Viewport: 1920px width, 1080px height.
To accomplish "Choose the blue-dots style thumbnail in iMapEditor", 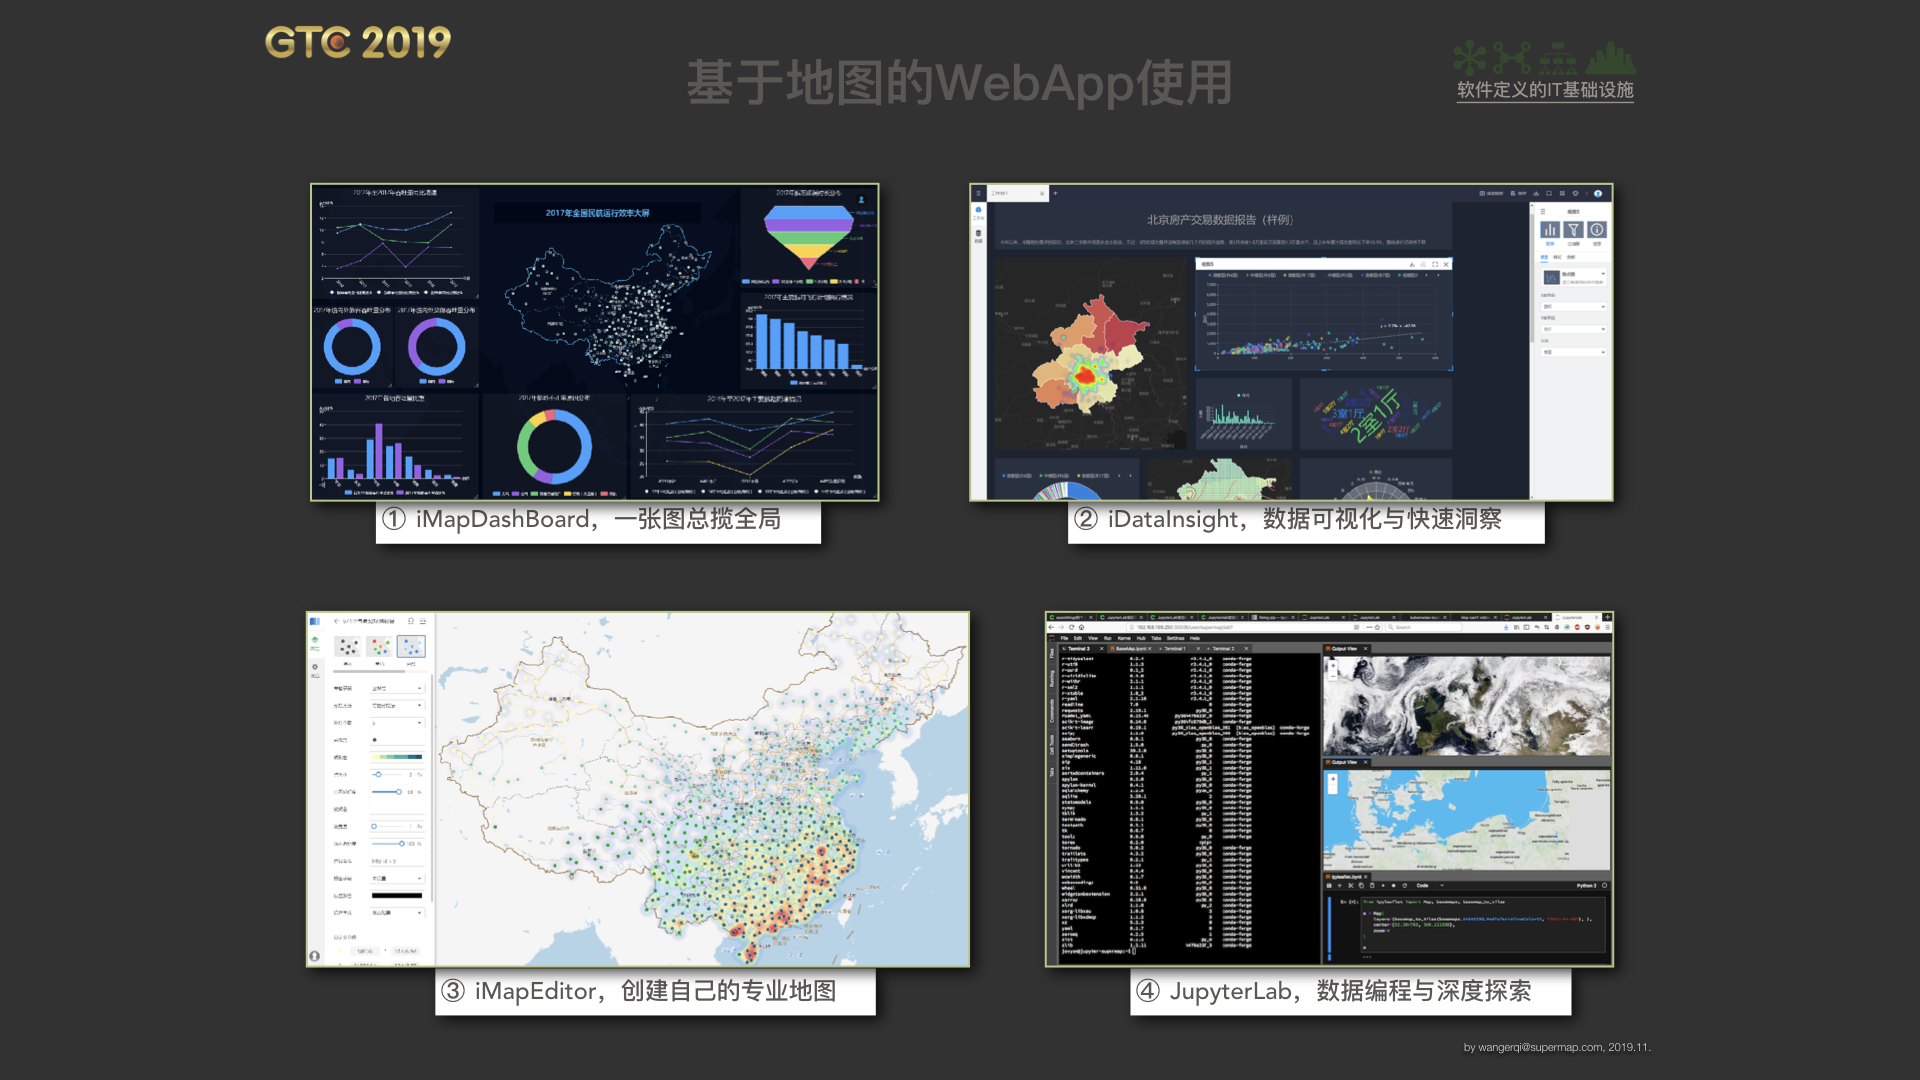I will pyautogui.click(x=411, y=647).
